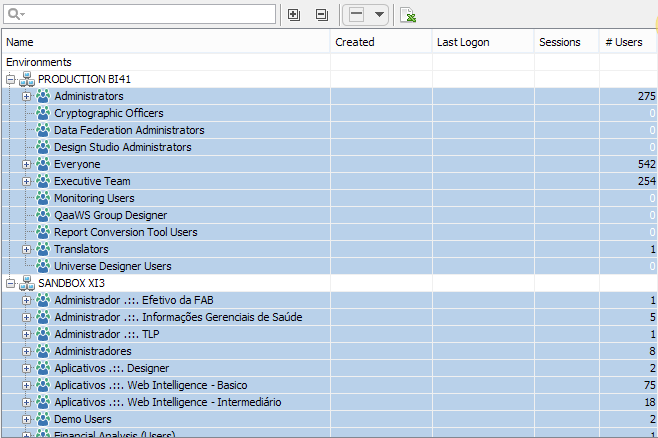Expand Aplicativos Web Intelligence - Basico group
Screen dimensions: 658x438
pos(26,386)
